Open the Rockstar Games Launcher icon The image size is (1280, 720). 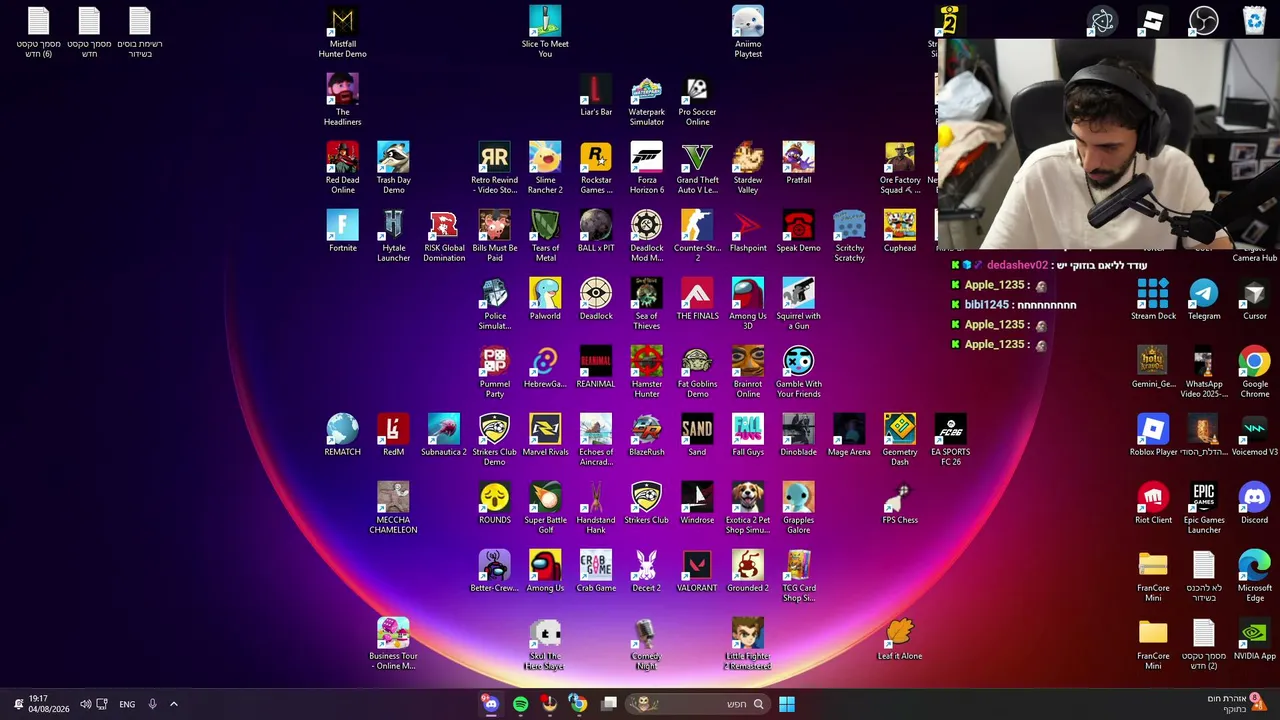pos(596,168)
